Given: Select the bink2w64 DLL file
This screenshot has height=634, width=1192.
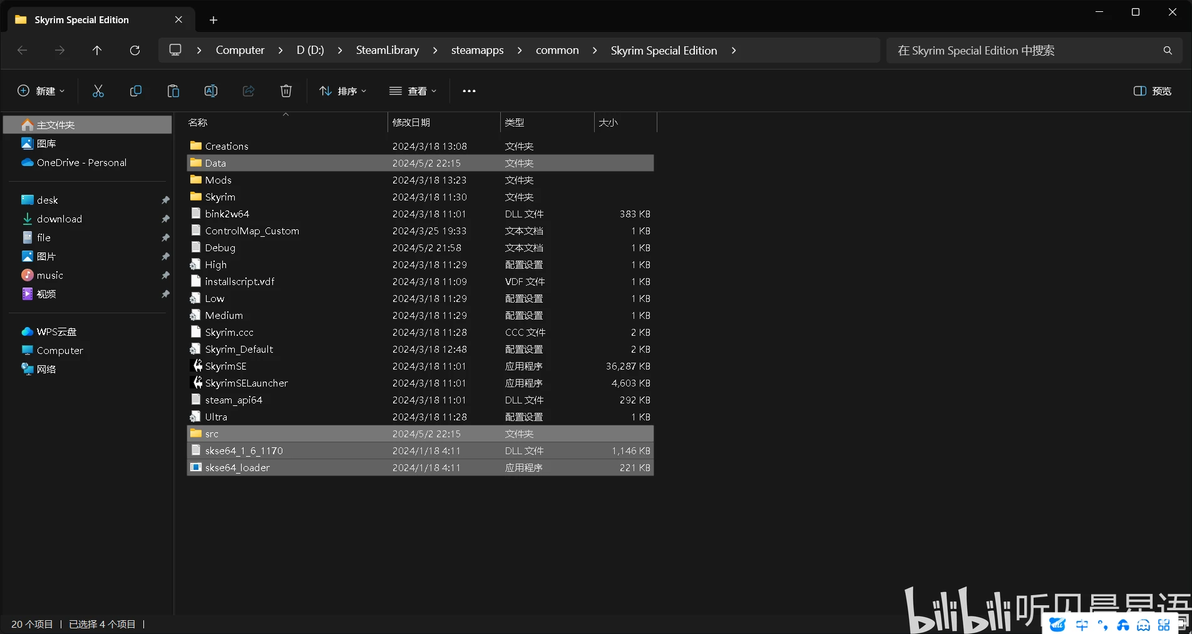Looking at the screenshot, I should coord(420,214).
